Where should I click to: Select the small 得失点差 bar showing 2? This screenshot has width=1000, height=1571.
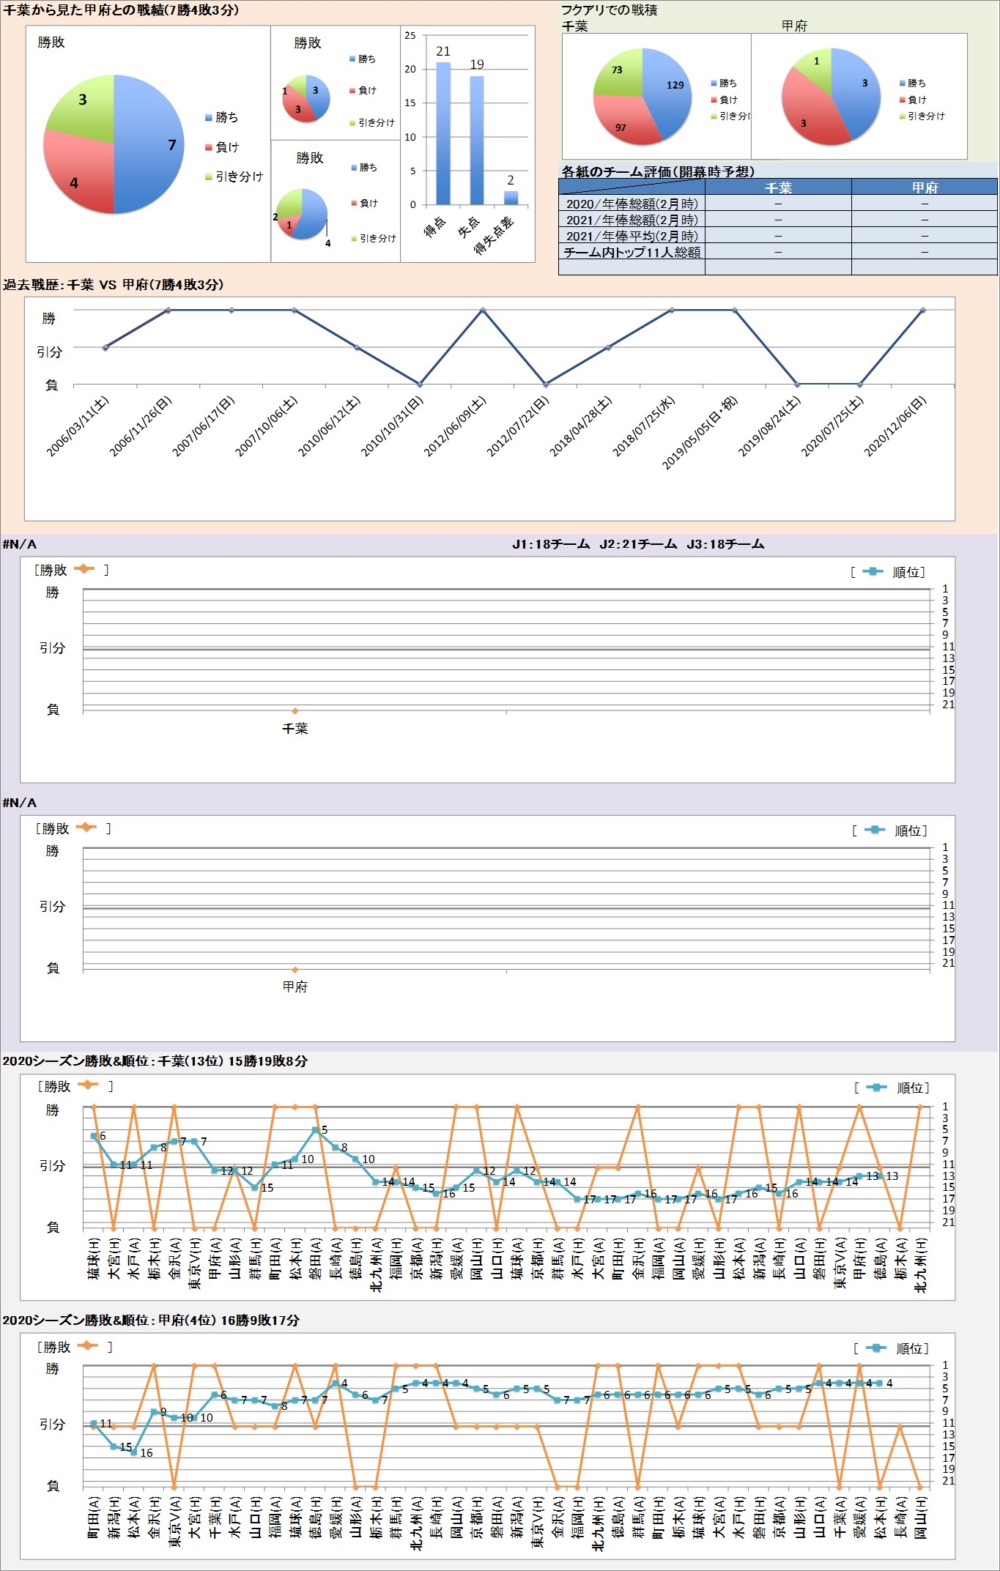(511, 197)
